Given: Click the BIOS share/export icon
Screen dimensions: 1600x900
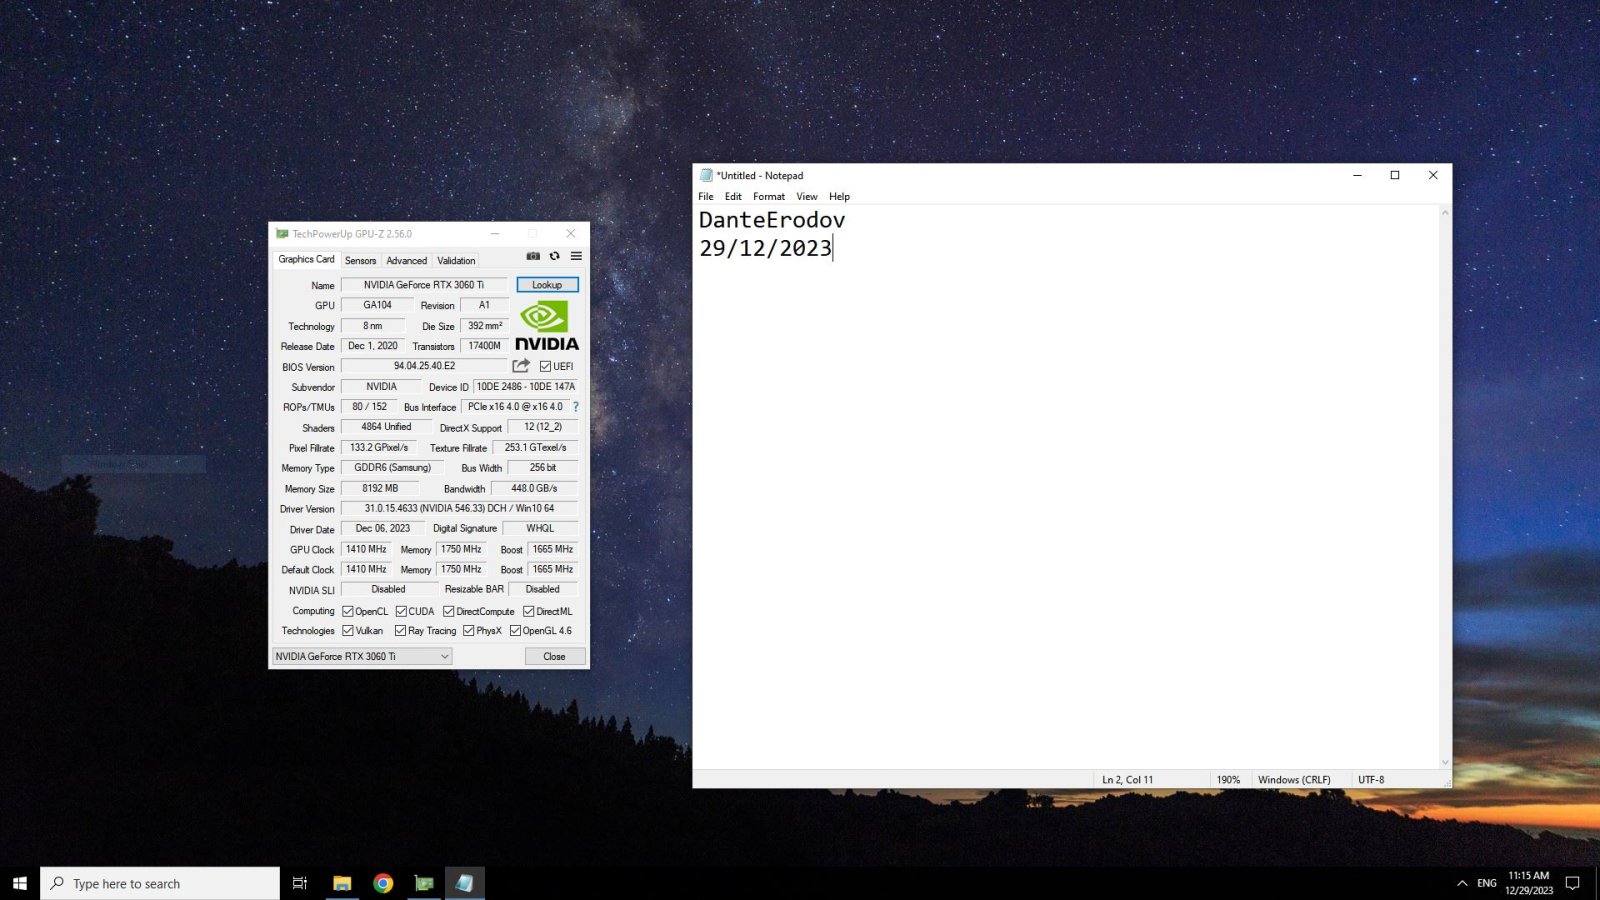Looking at the screenshot, I should [x=521, y=366].
